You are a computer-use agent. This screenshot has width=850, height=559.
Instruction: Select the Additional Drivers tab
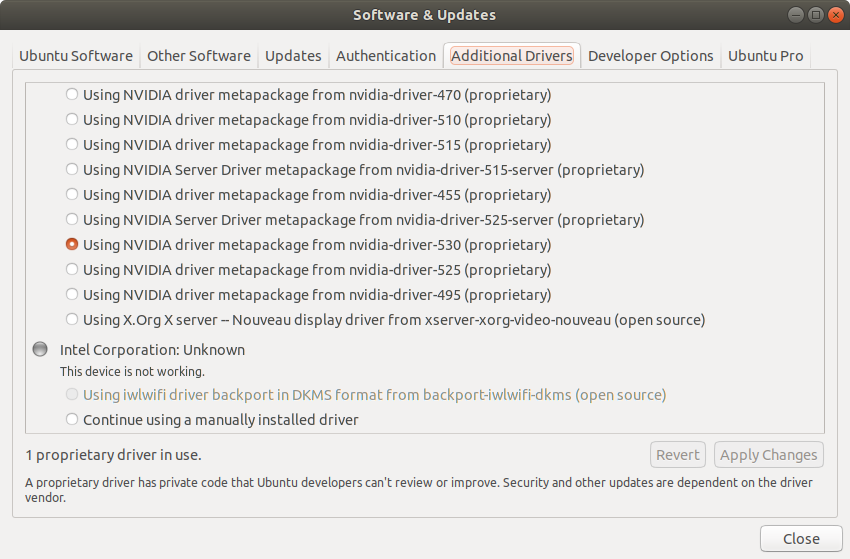pyautogui.click(x=512, y=56)
